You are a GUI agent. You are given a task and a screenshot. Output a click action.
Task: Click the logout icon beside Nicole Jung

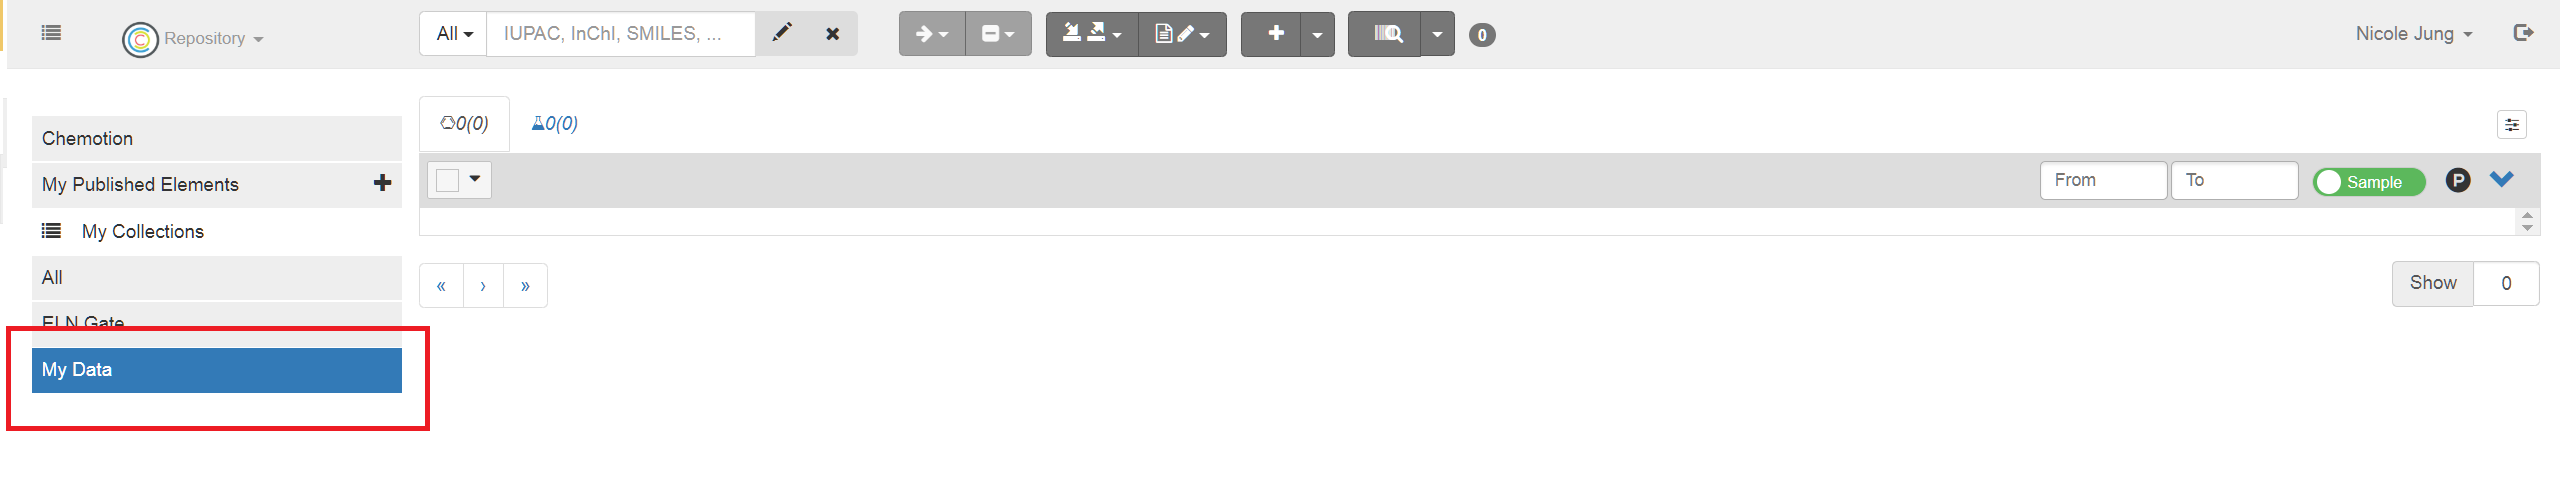[2523, 33]
